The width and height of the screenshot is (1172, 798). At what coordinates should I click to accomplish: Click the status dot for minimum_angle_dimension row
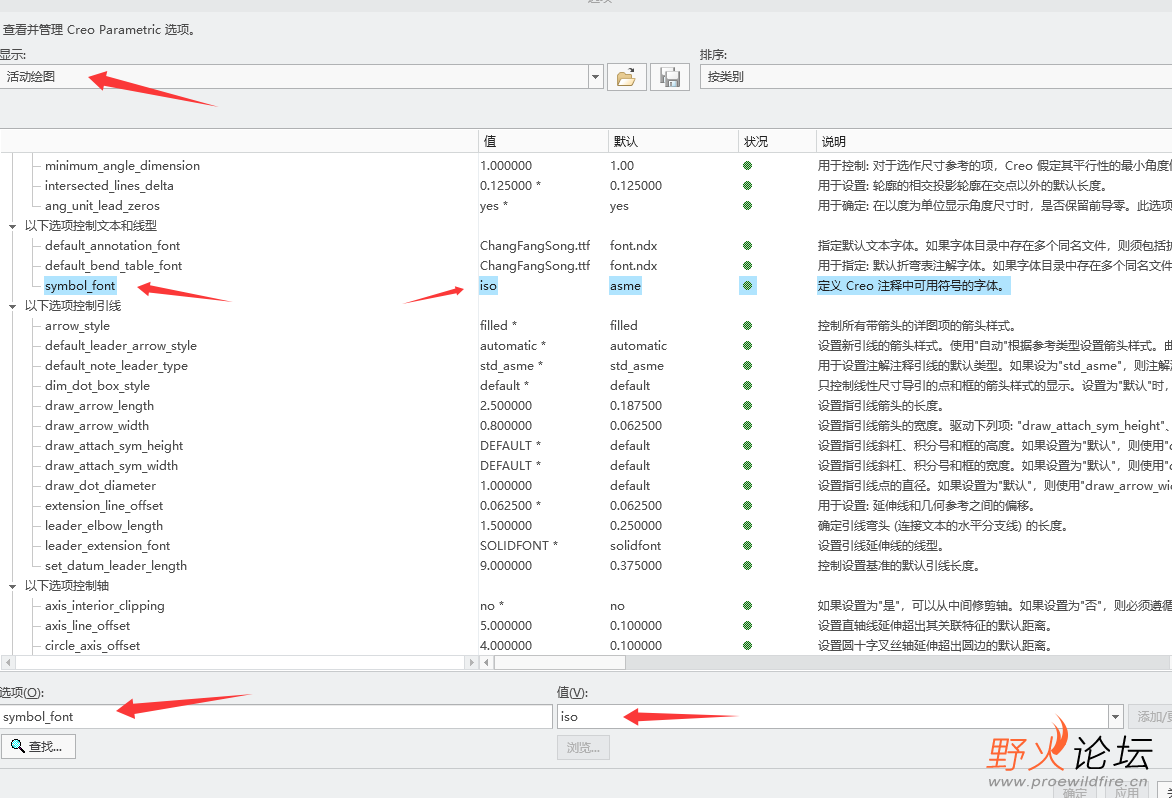pos(747,166)
